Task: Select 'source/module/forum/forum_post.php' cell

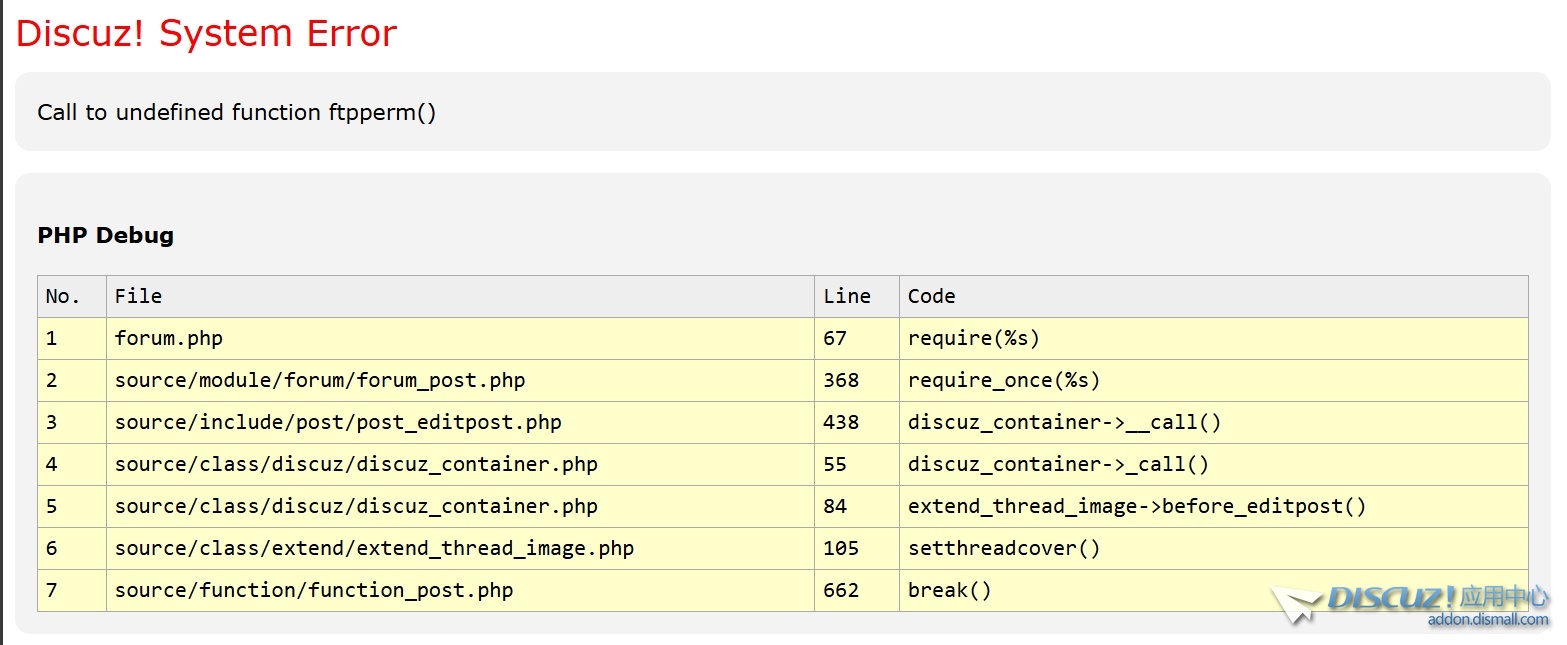Action: coord(461,381)
